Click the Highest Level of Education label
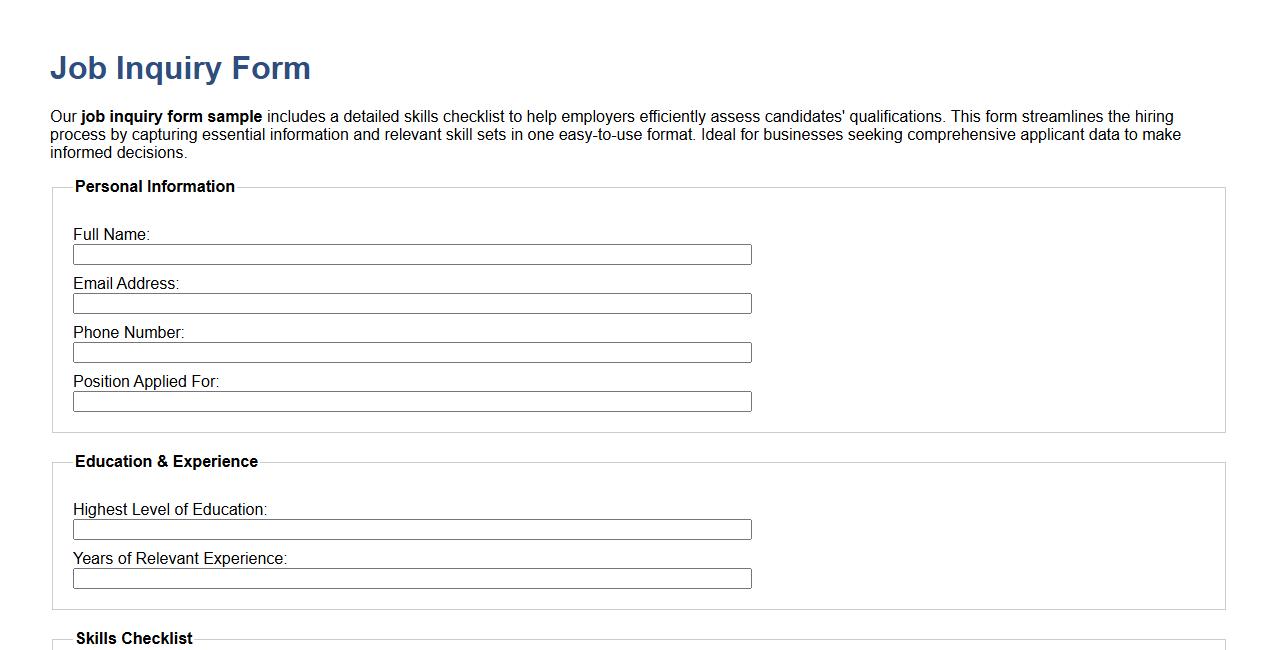Image resolution: width=1278 pixels, height=650 pixels. (x=170, y=509)
